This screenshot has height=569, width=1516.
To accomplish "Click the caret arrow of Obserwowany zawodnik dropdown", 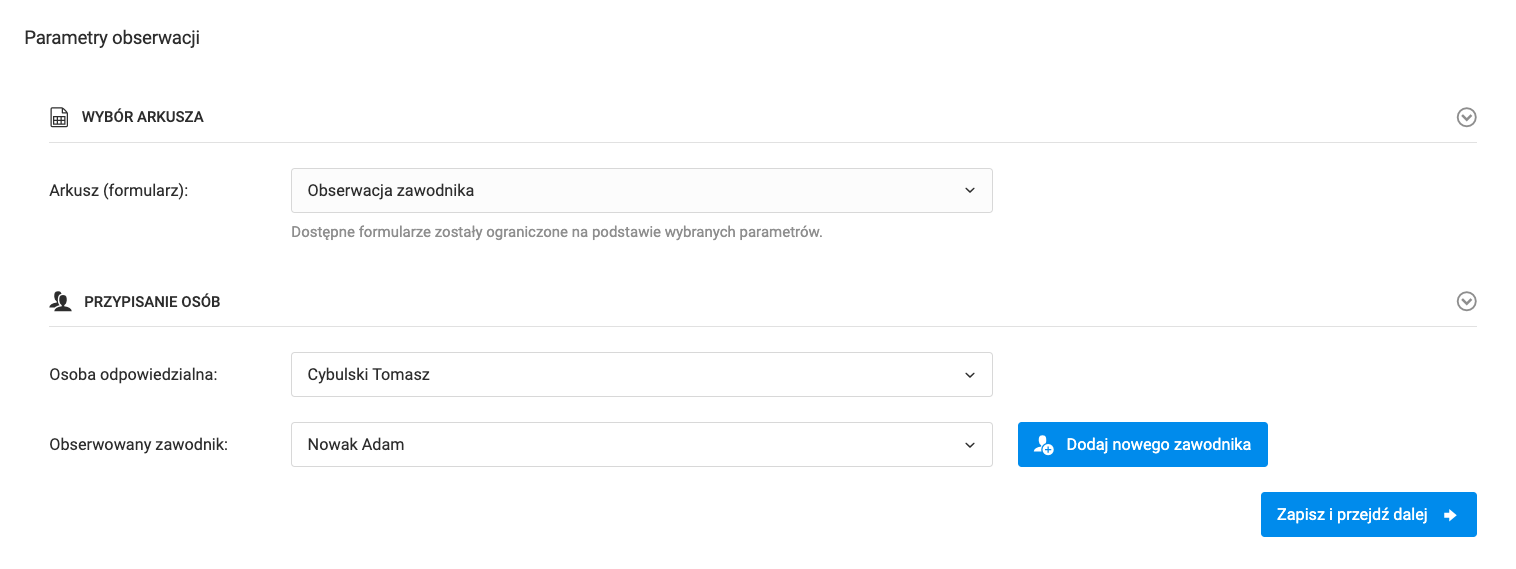I will pyautogui.click(x=969, y=445).
